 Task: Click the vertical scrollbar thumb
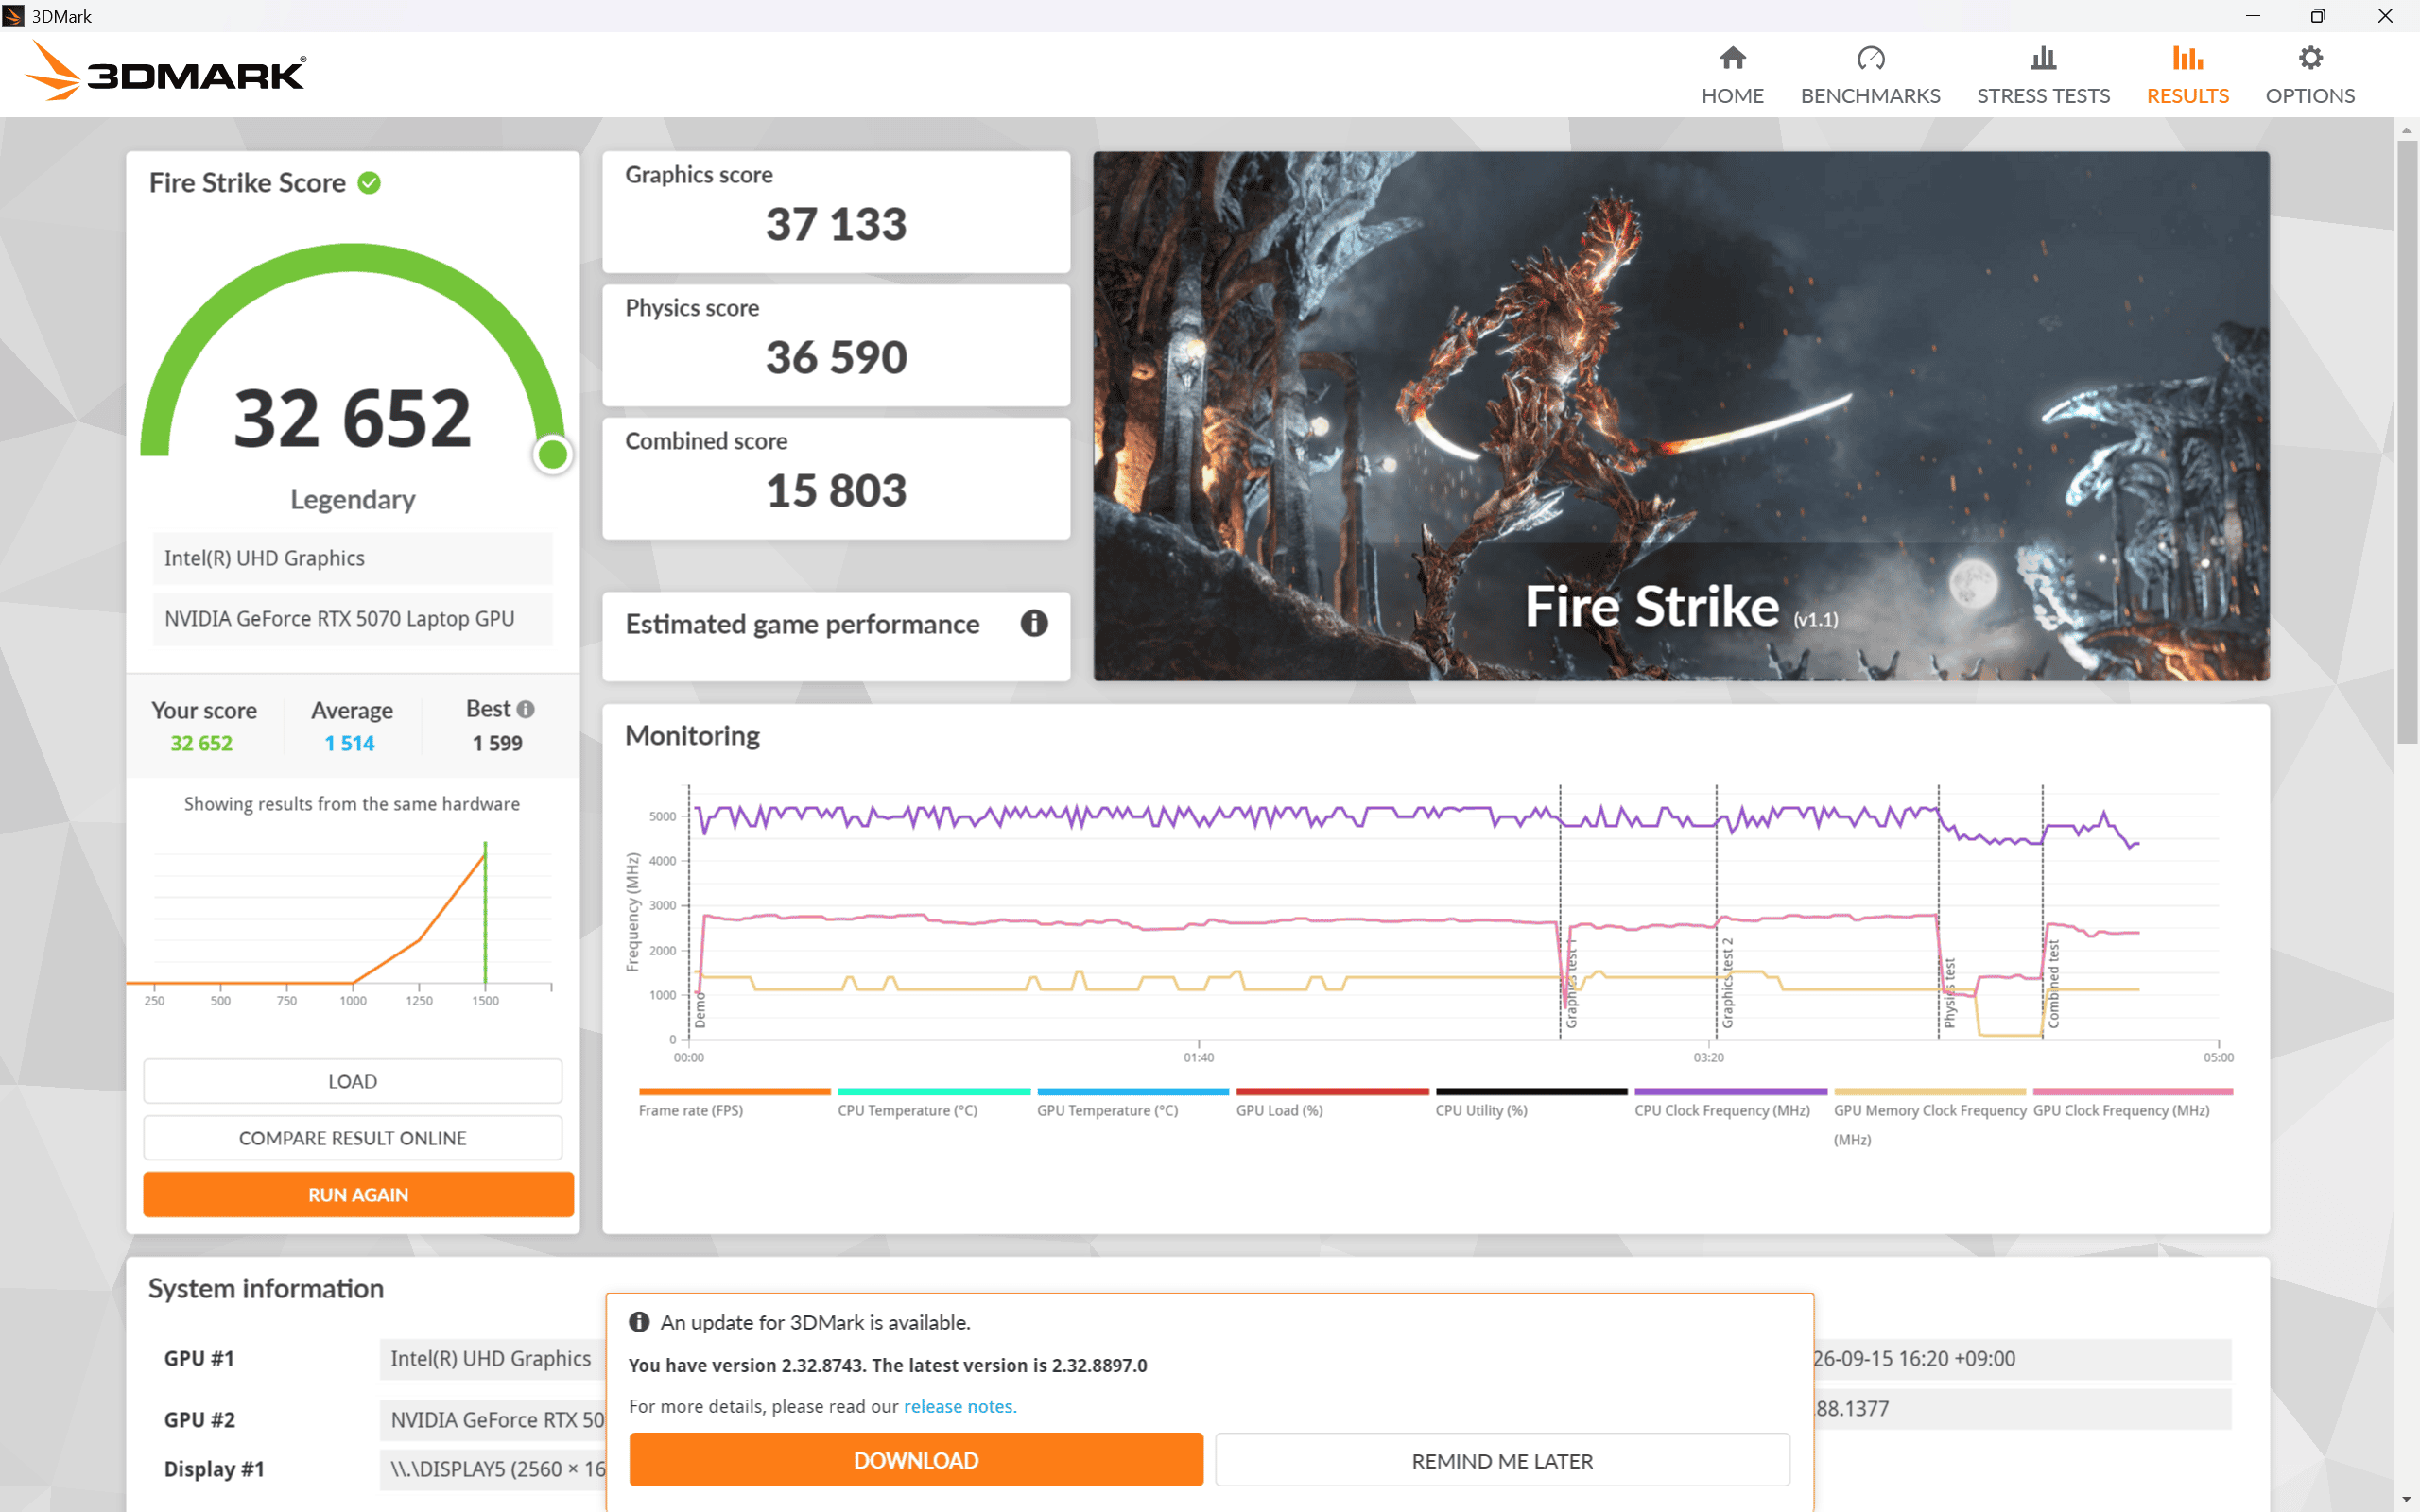point(2406,442)
